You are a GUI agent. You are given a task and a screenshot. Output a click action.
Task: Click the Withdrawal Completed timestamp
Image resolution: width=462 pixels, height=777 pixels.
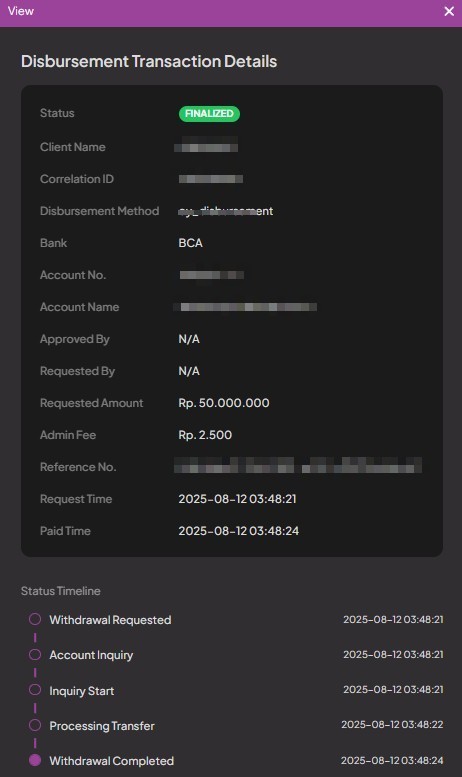coord(392,761)
